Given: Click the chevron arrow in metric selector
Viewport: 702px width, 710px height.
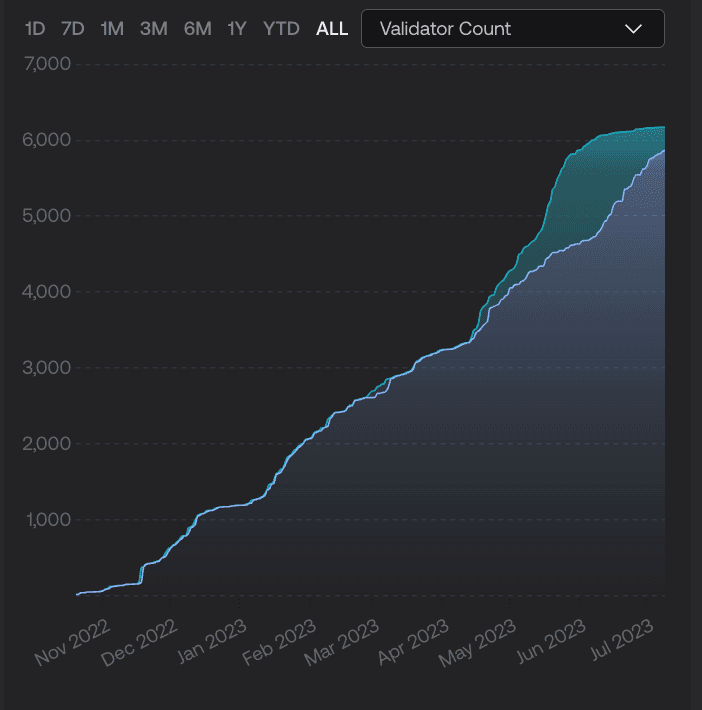Looking at the screenshot, I should (633, 29).
